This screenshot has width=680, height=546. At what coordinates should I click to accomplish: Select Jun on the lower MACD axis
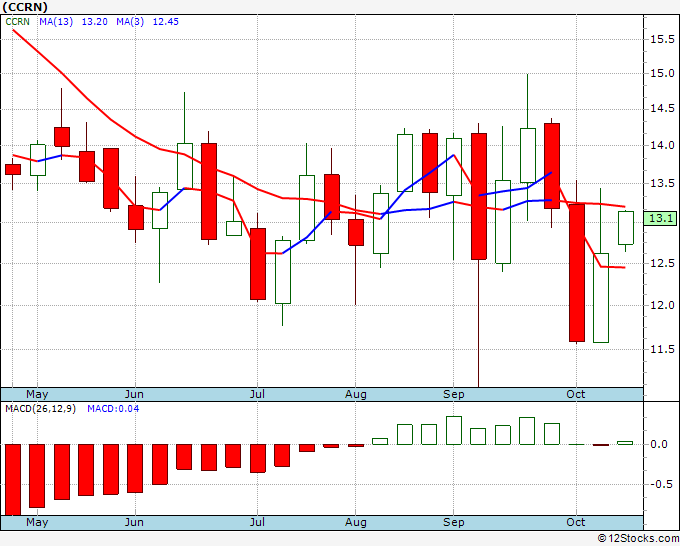[134, 522]
